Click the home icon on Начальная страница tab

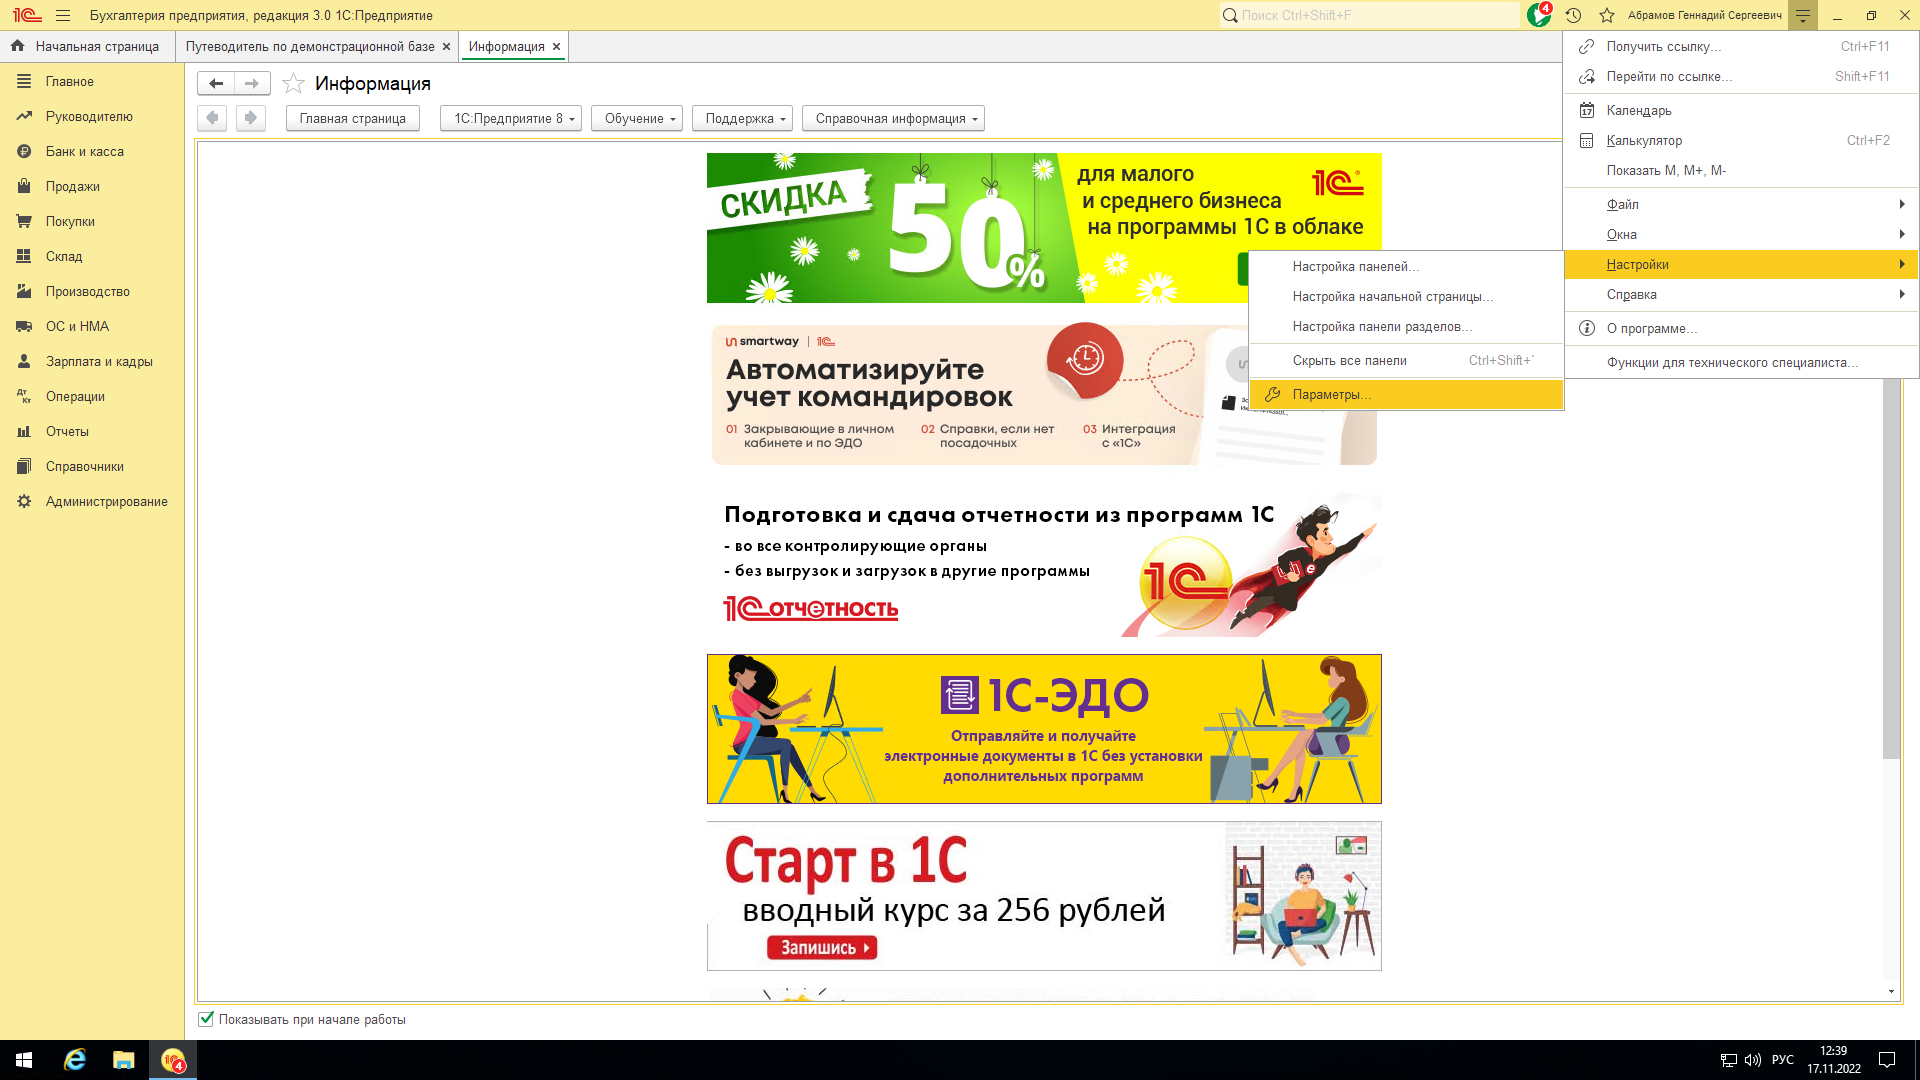17,46
